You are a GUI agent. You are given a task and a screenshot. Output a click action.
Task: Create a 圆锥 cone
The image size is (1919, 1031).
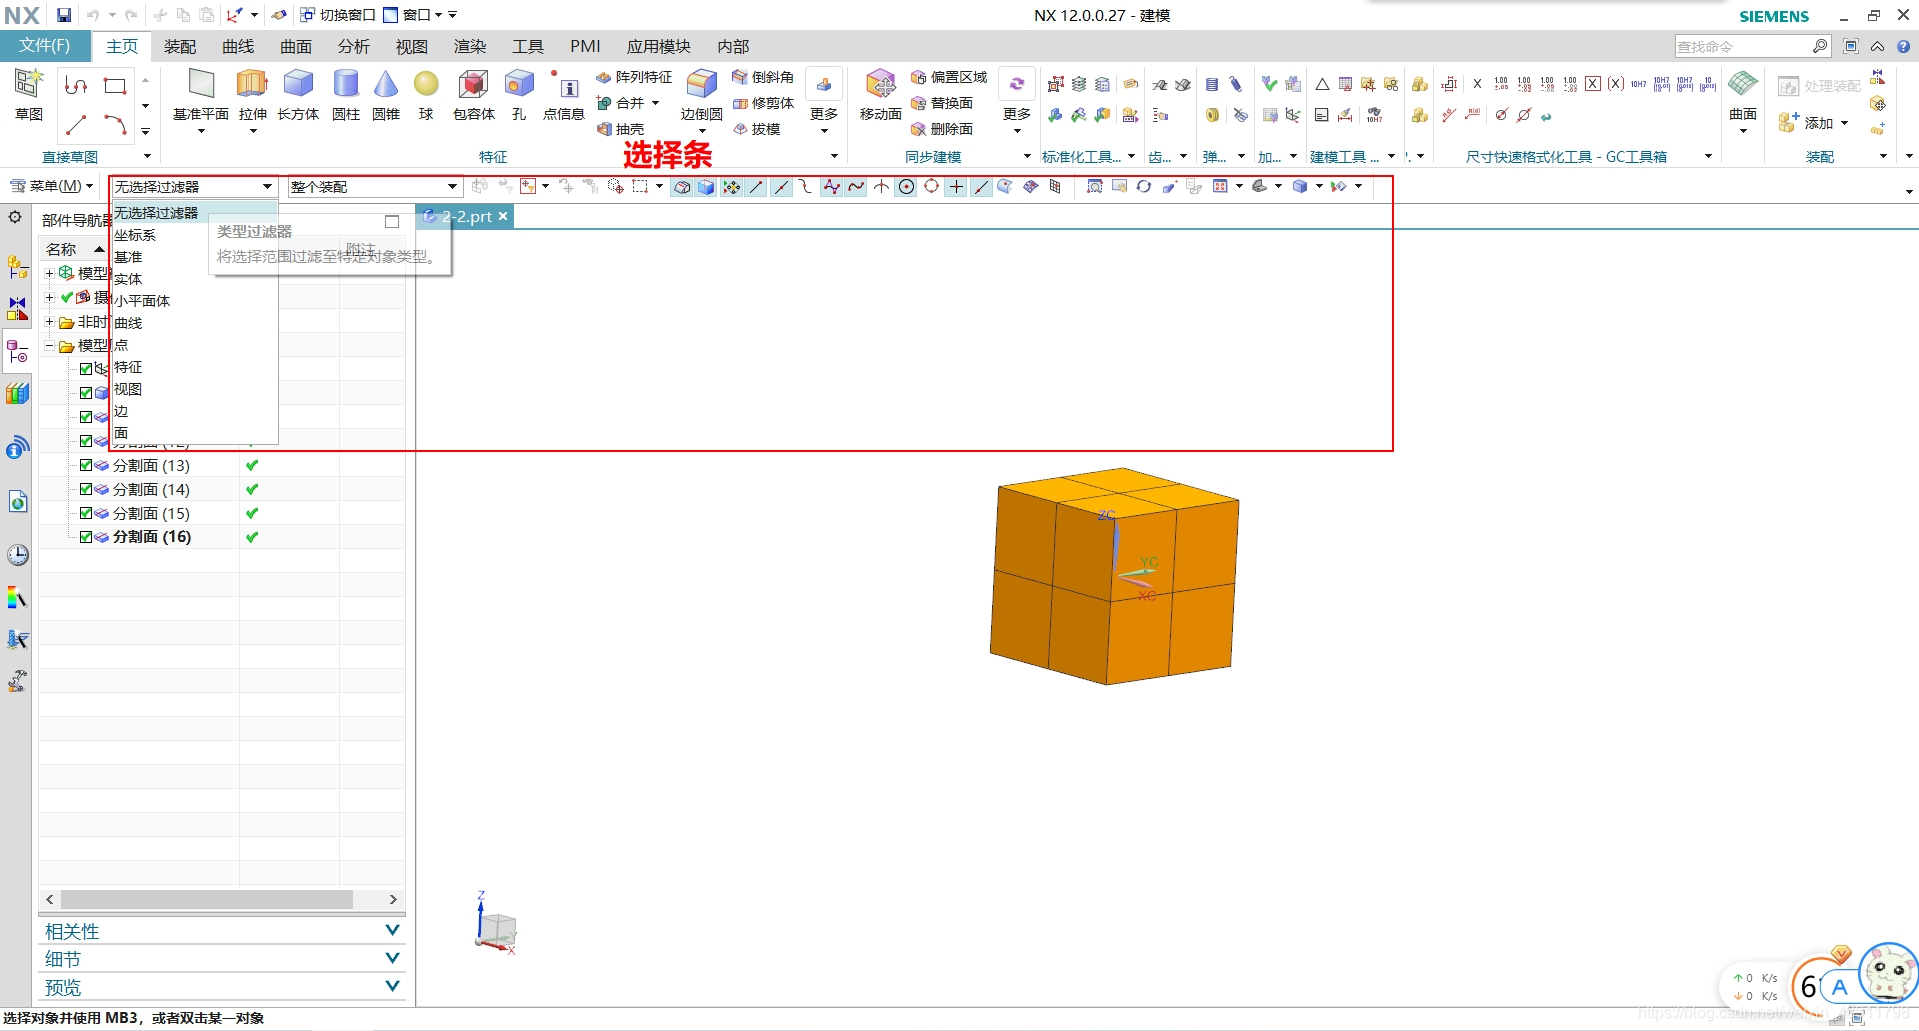pyautogui.click(x=386, y=94)
